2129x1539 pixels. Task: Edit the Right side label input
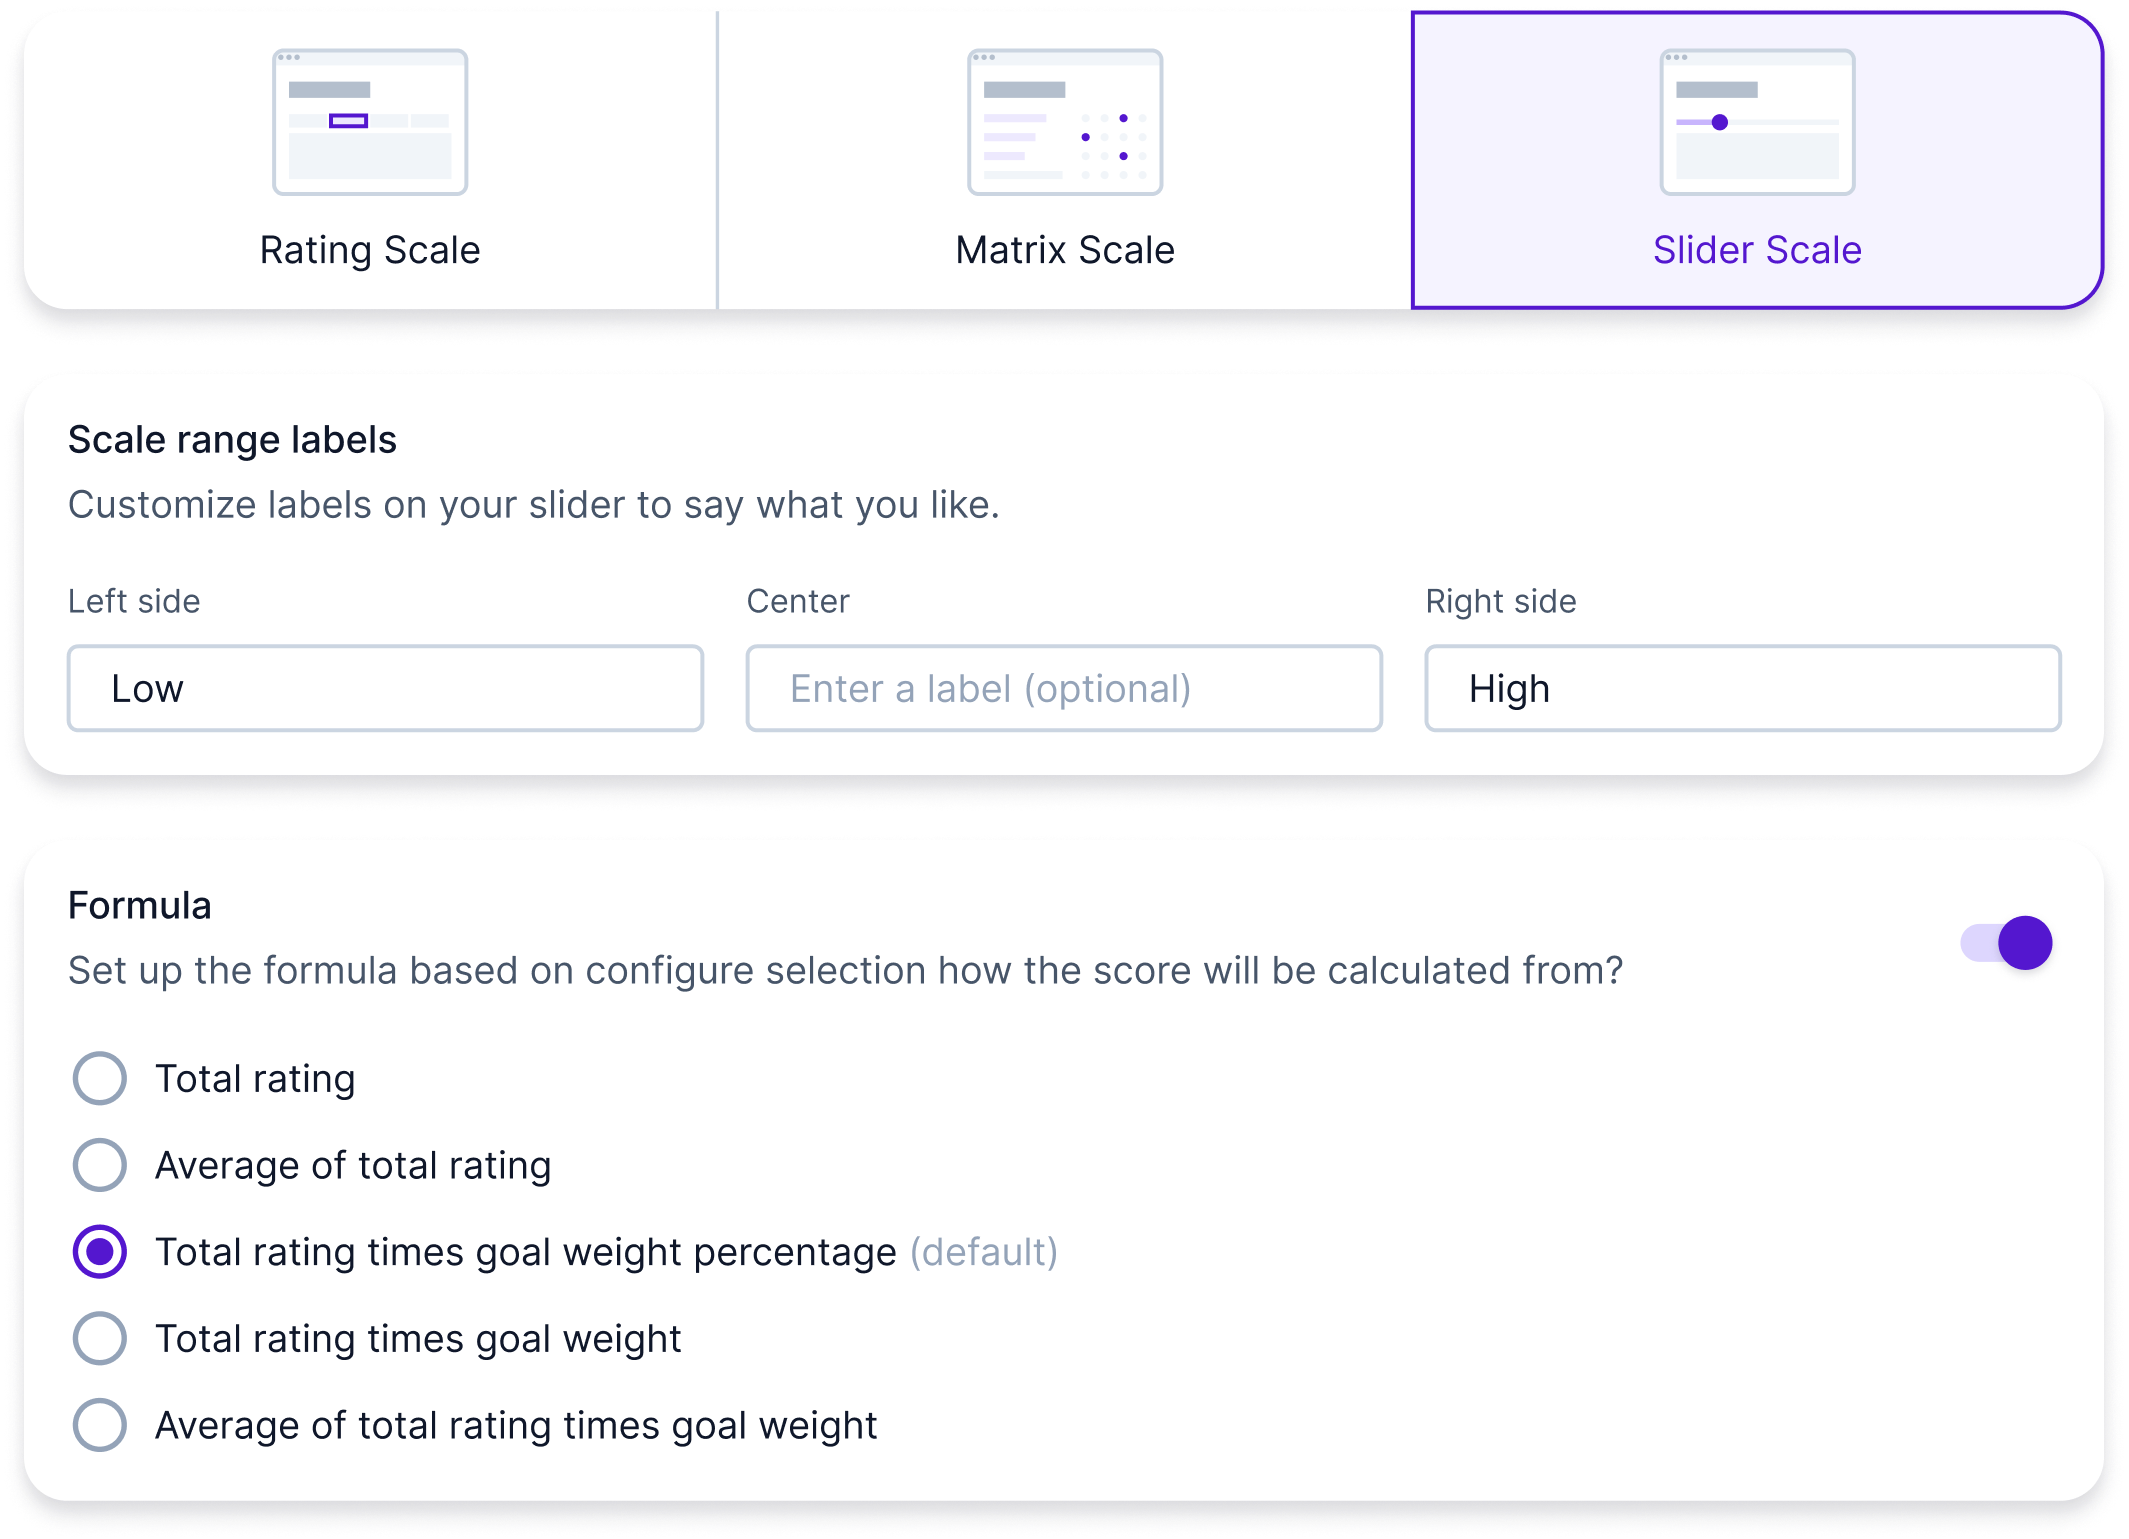[1742, 689]
